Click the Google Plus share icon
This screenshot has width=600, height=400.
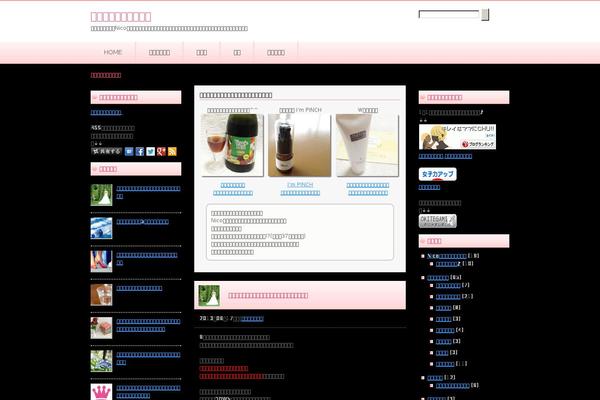[161, 152]
